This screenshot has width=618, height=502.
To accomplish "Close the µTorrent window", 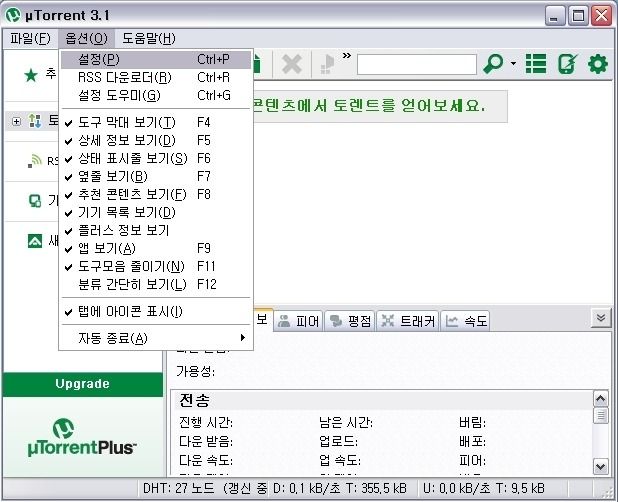I will [601, 16].
